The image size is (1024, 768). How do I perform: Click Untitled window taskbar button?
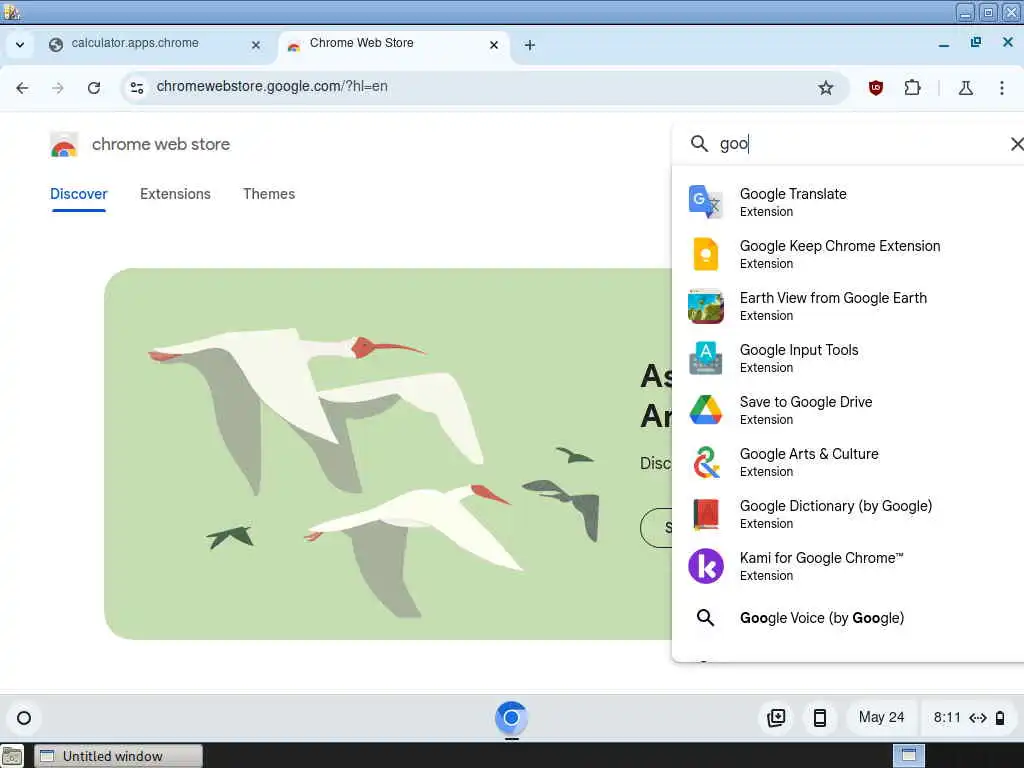(118, 756)
